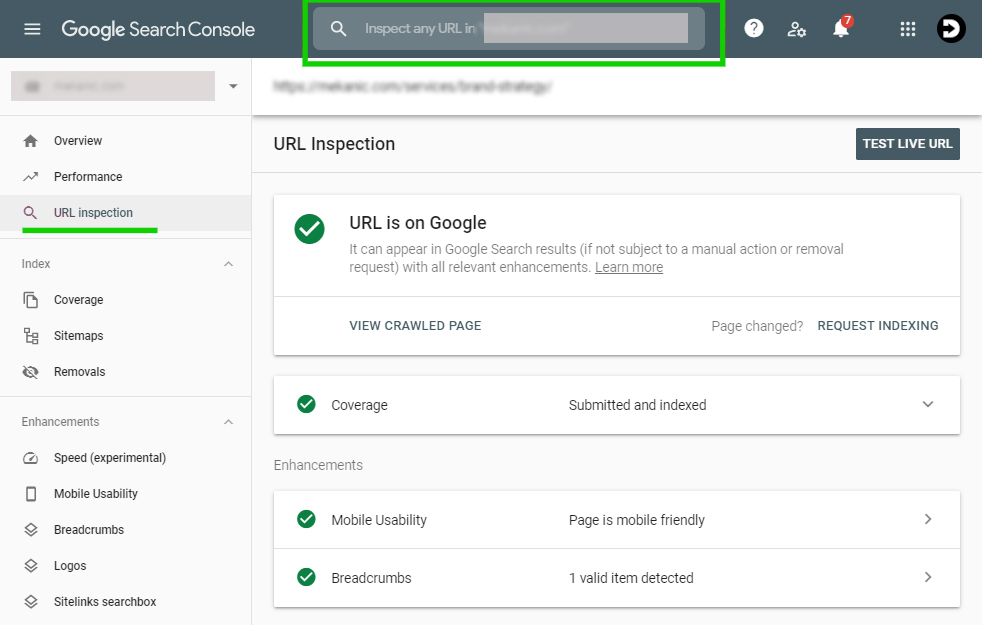This screenshot has height=625, width=982.
Task: Follow the Learn more link
Action: [629, 267]
